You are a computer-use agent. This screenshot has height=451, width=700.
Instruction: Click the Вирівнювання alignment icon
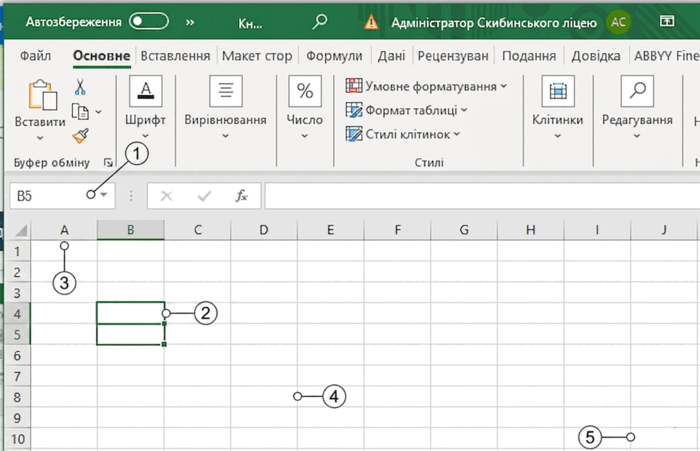point(225,91)
